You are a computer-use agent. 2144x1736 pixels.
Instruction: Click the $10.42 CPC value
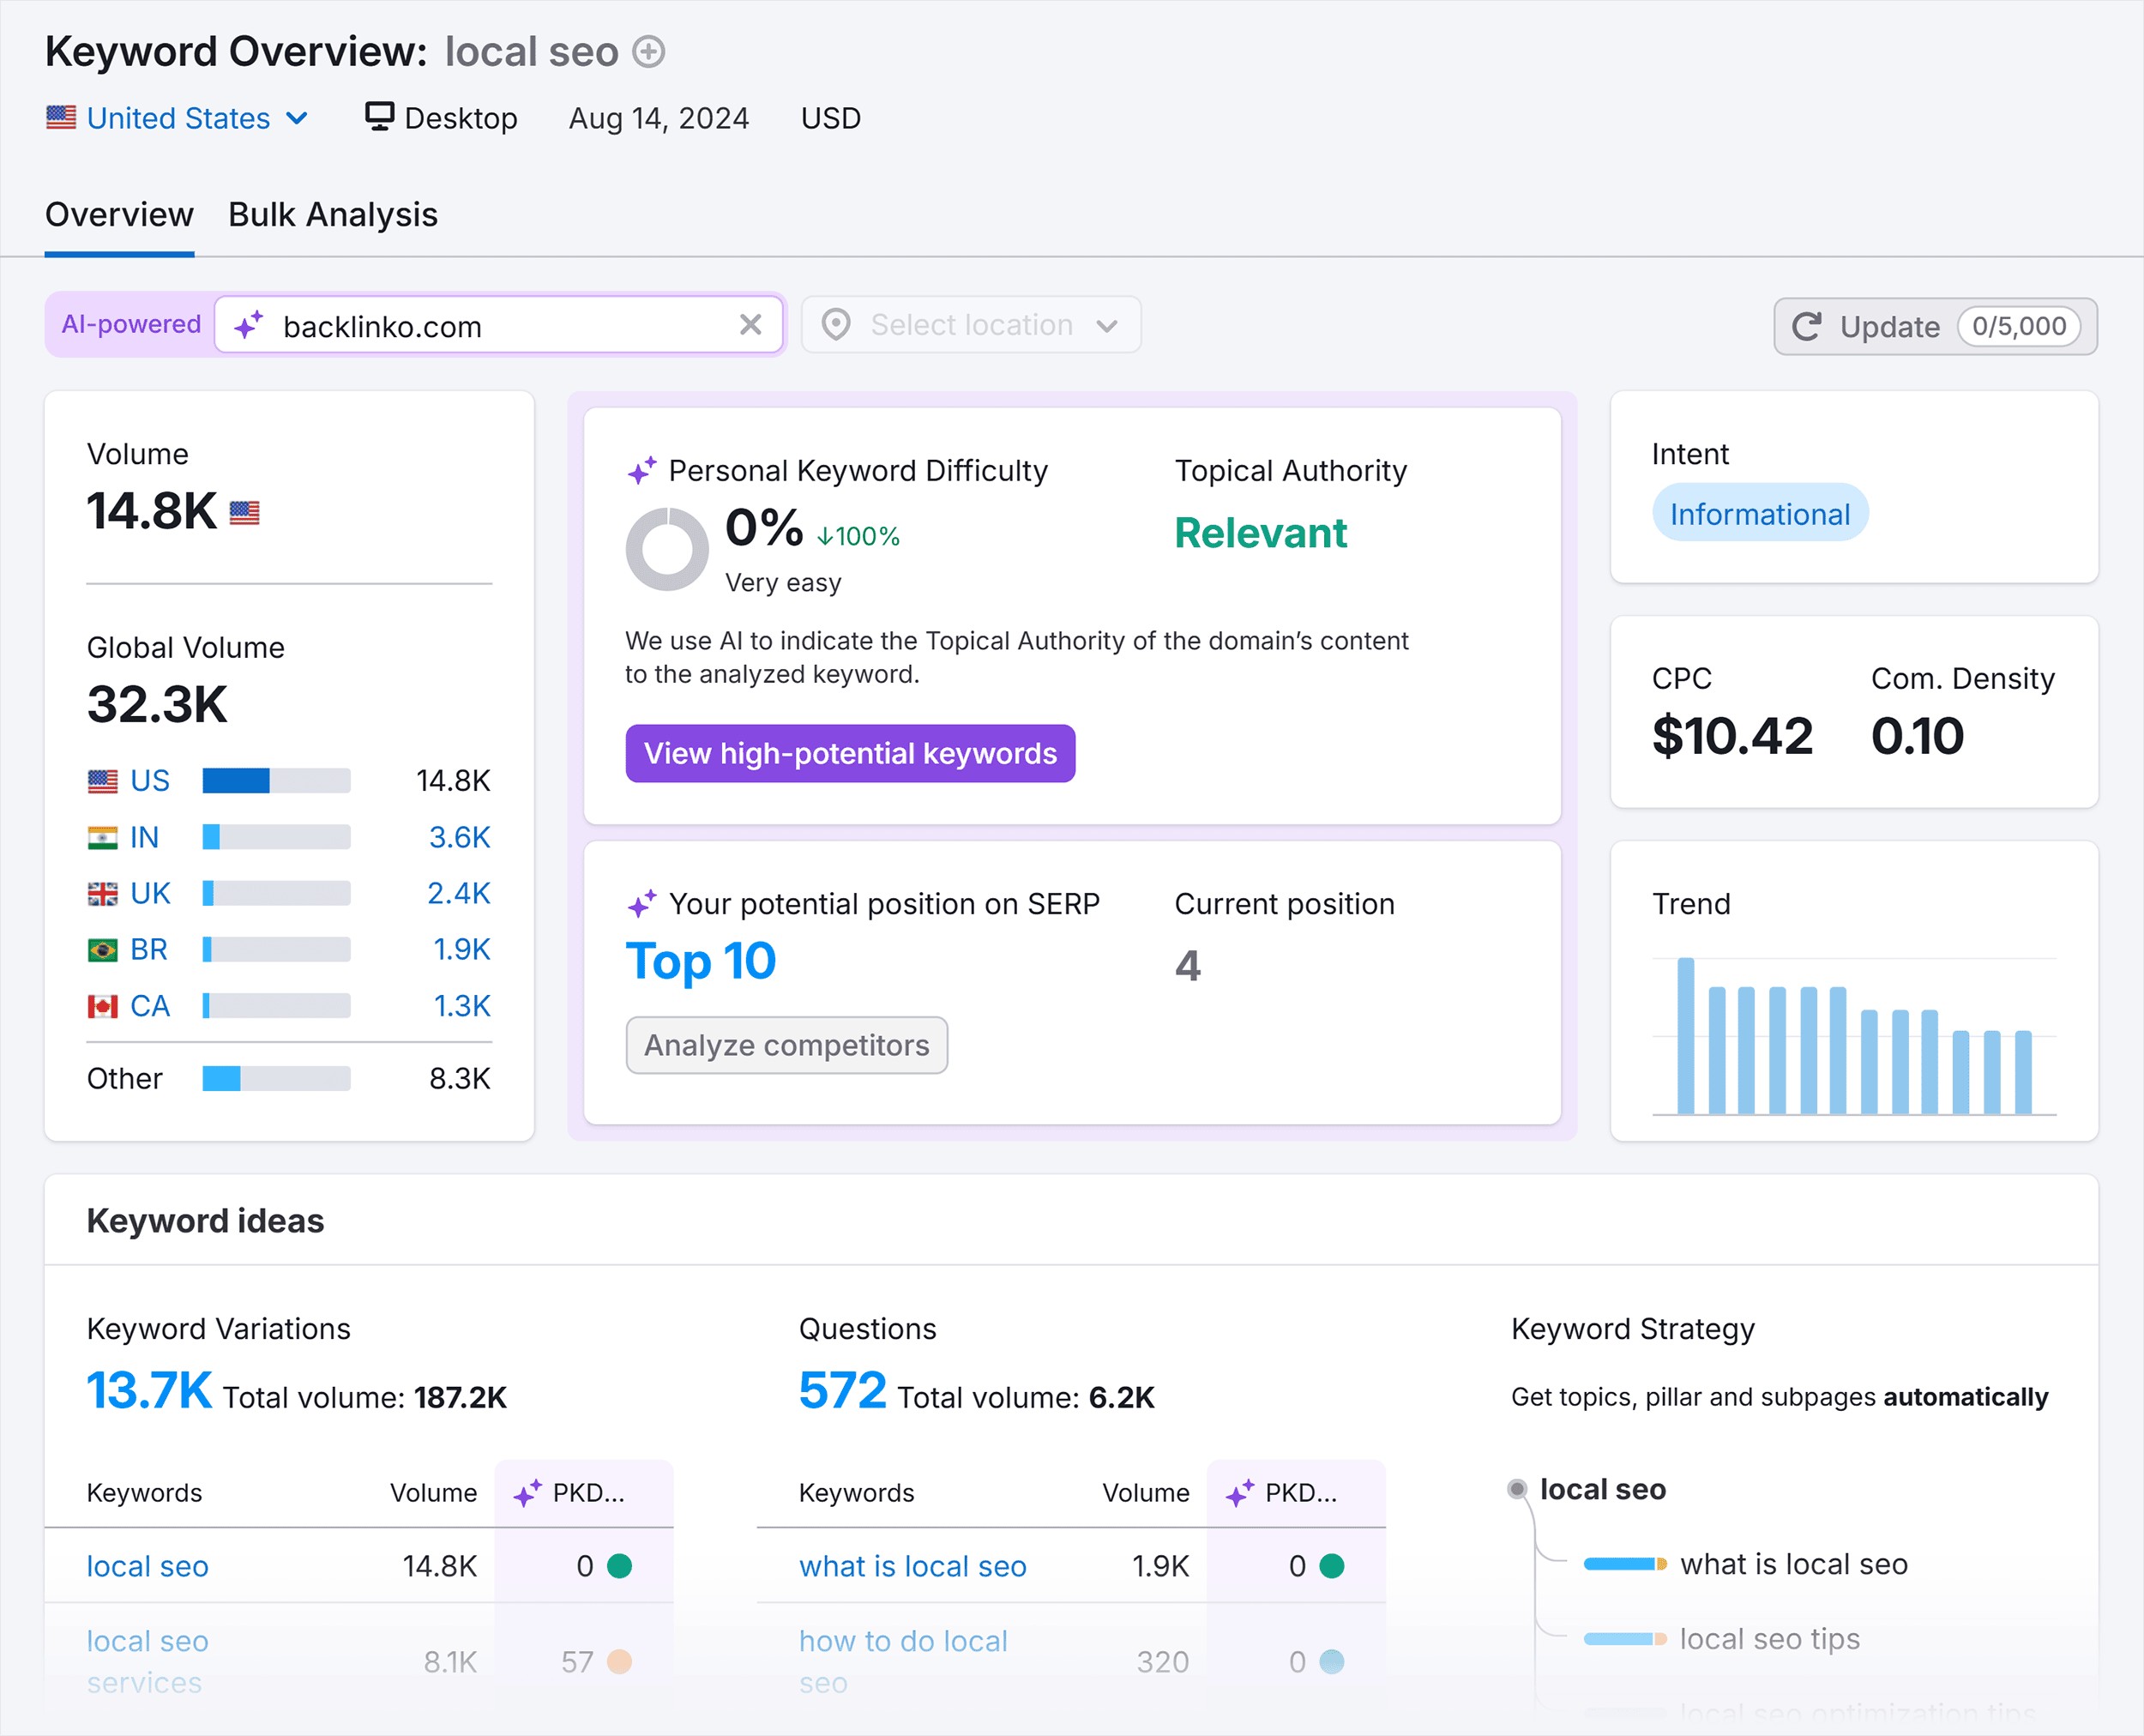[x=1732, y=736]
